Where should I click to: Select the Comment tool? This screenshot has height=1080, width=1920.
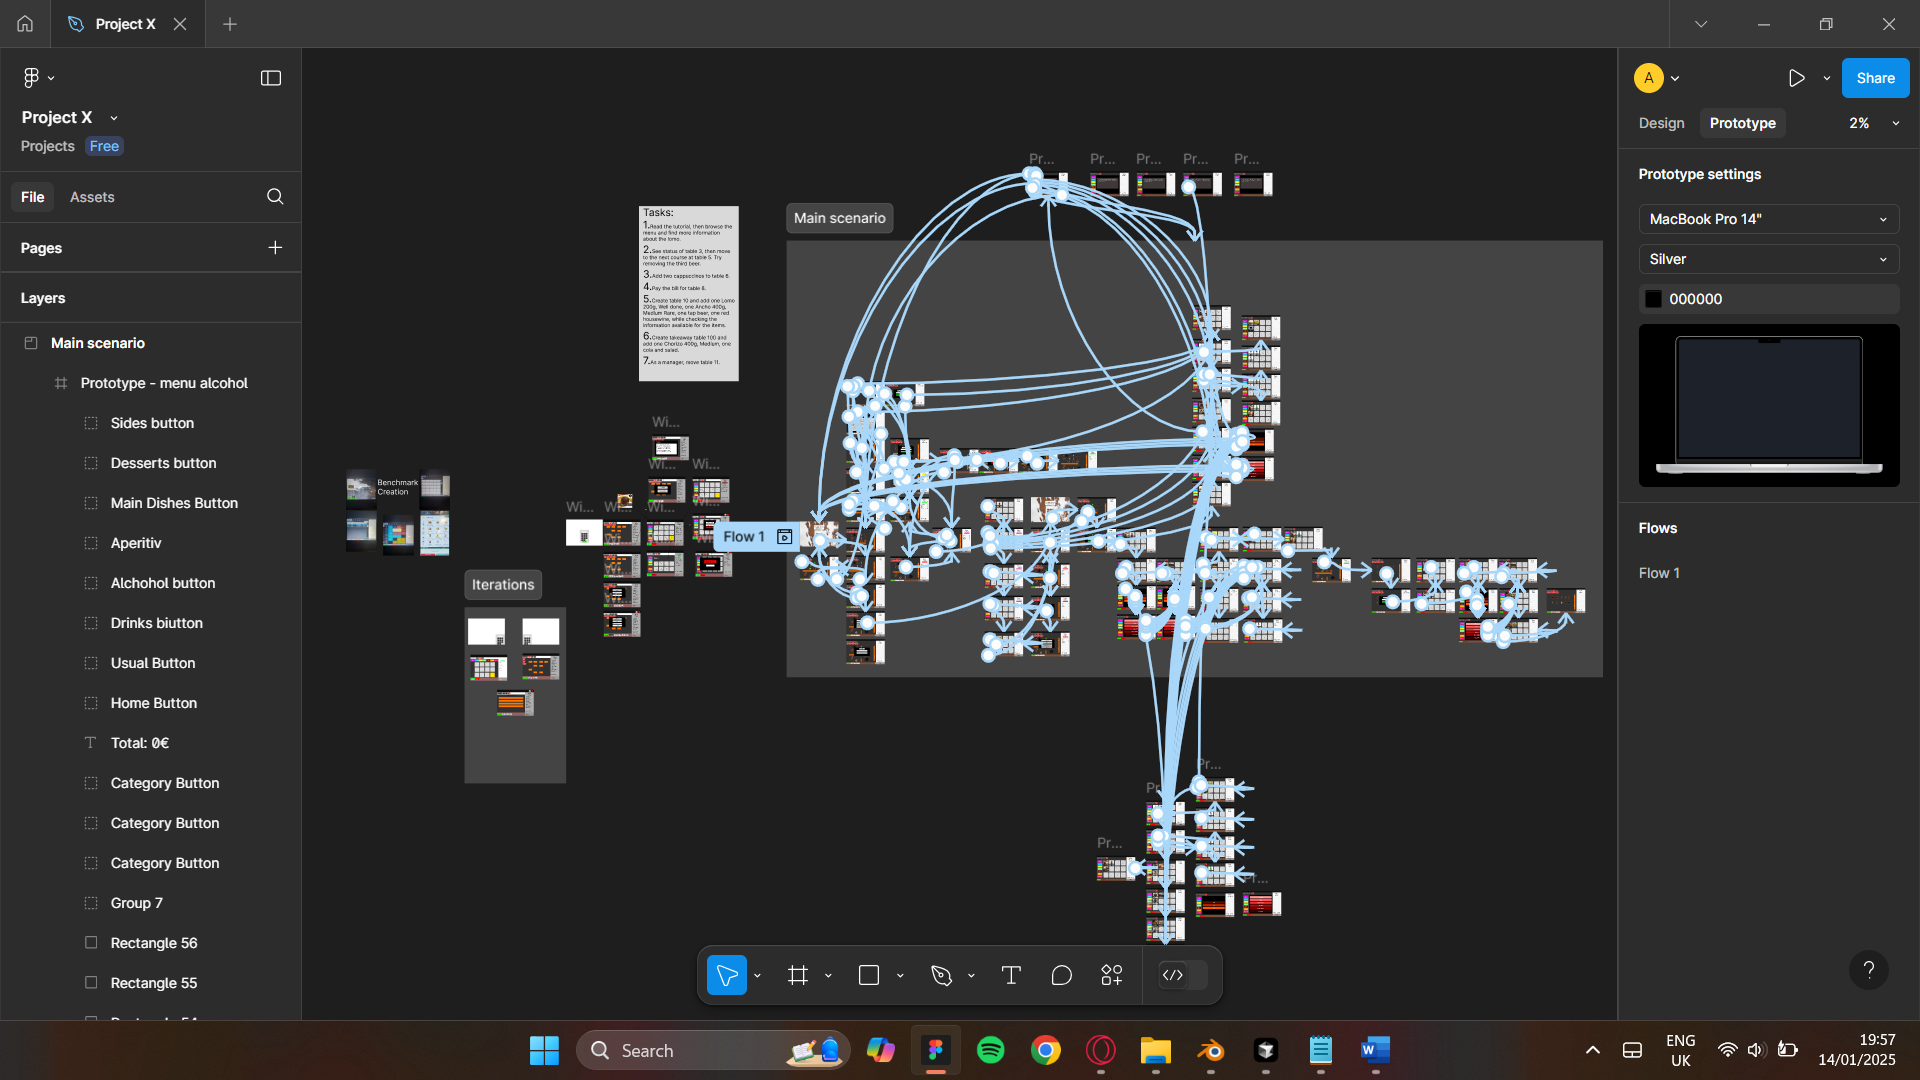tap(1062, 975)
